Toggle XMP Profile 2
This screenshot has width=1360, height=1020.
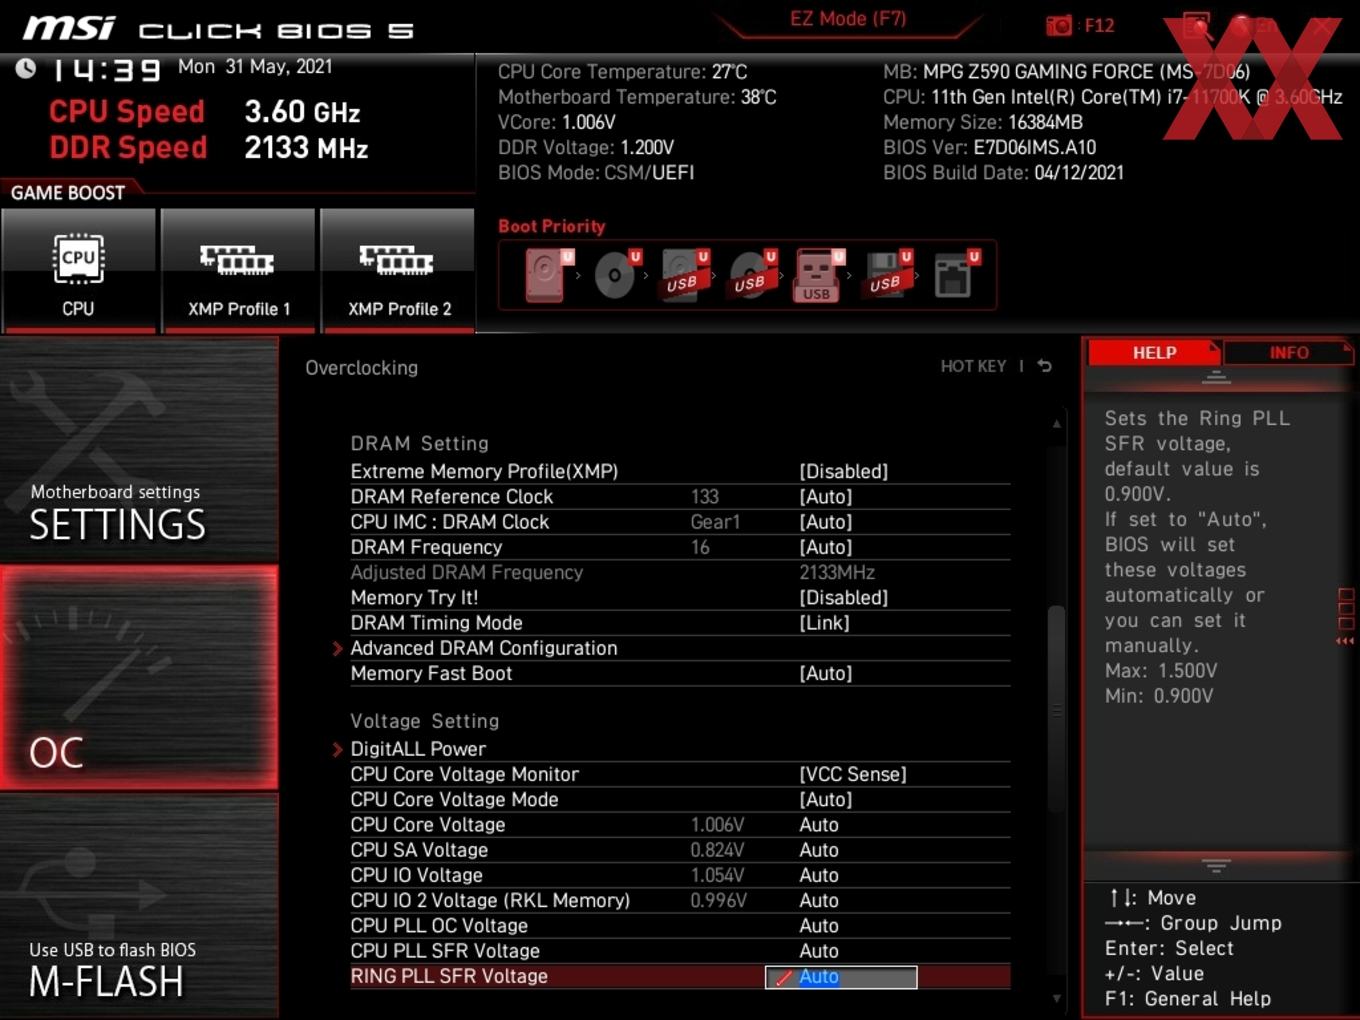[x=398, y=270]
